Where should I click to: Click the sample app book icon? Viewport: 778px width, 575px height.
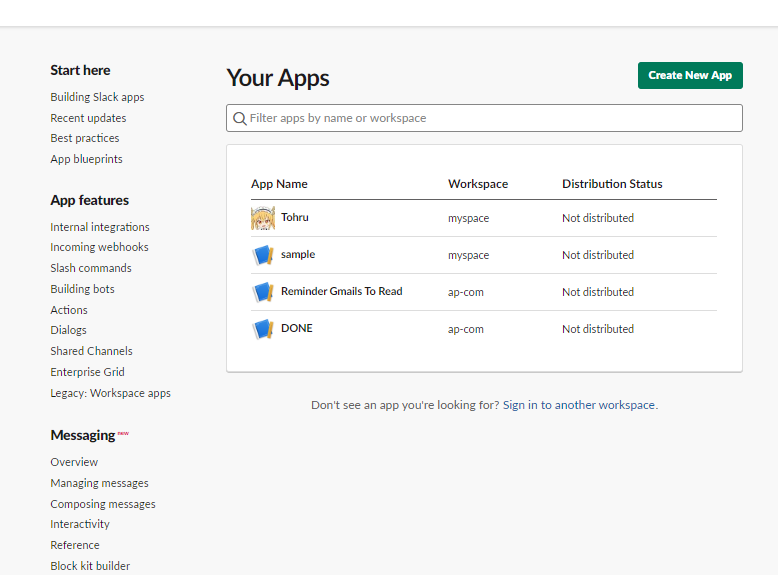[x=262, y=255]
